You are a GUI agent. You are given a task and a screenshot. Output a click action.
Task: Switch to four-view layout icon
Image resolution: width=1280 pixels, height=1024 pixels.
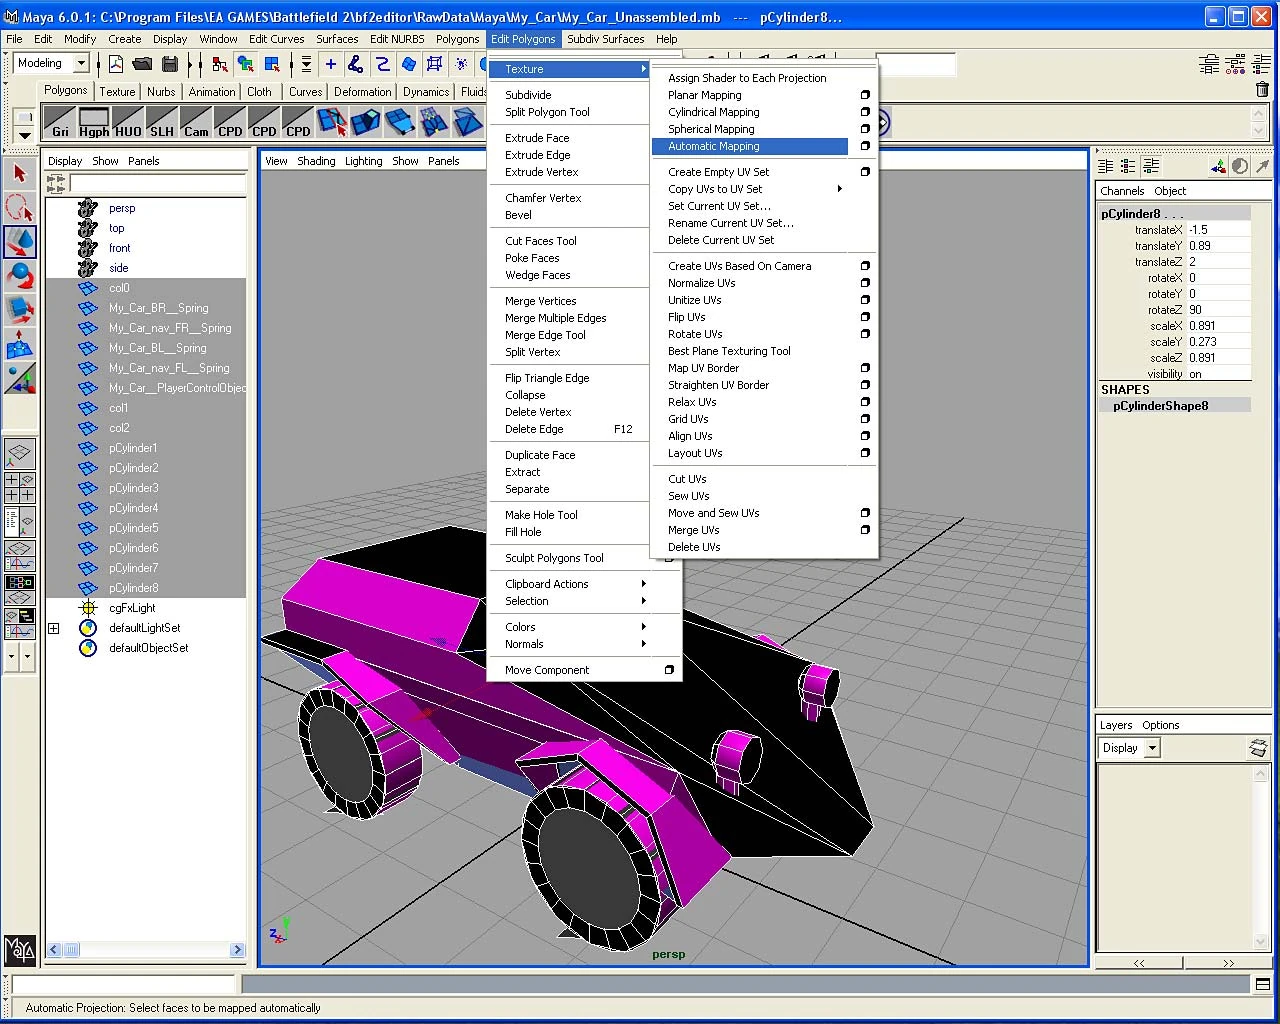coord(20,487)
